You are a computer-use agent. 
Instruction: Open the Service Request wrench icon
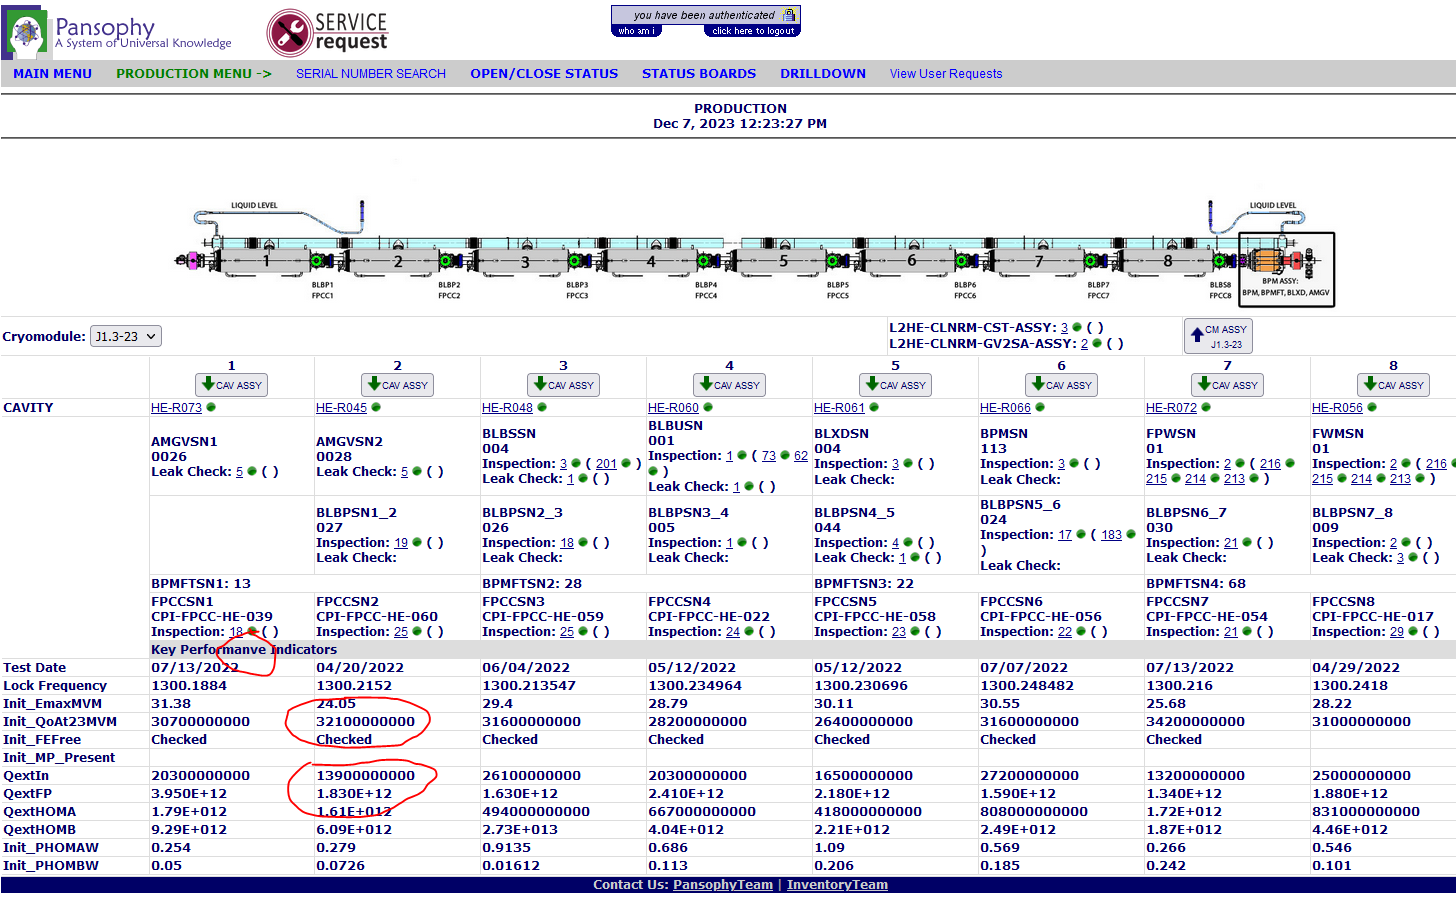click(x=290, y=33)
